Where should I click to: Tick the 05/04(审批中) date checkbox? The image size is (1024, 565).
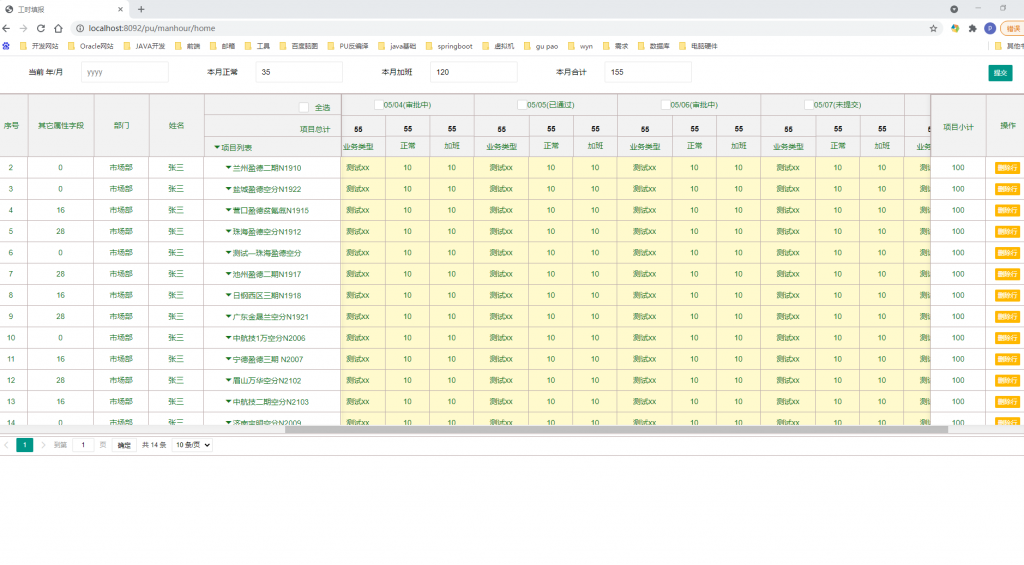(x=379, y=104)
